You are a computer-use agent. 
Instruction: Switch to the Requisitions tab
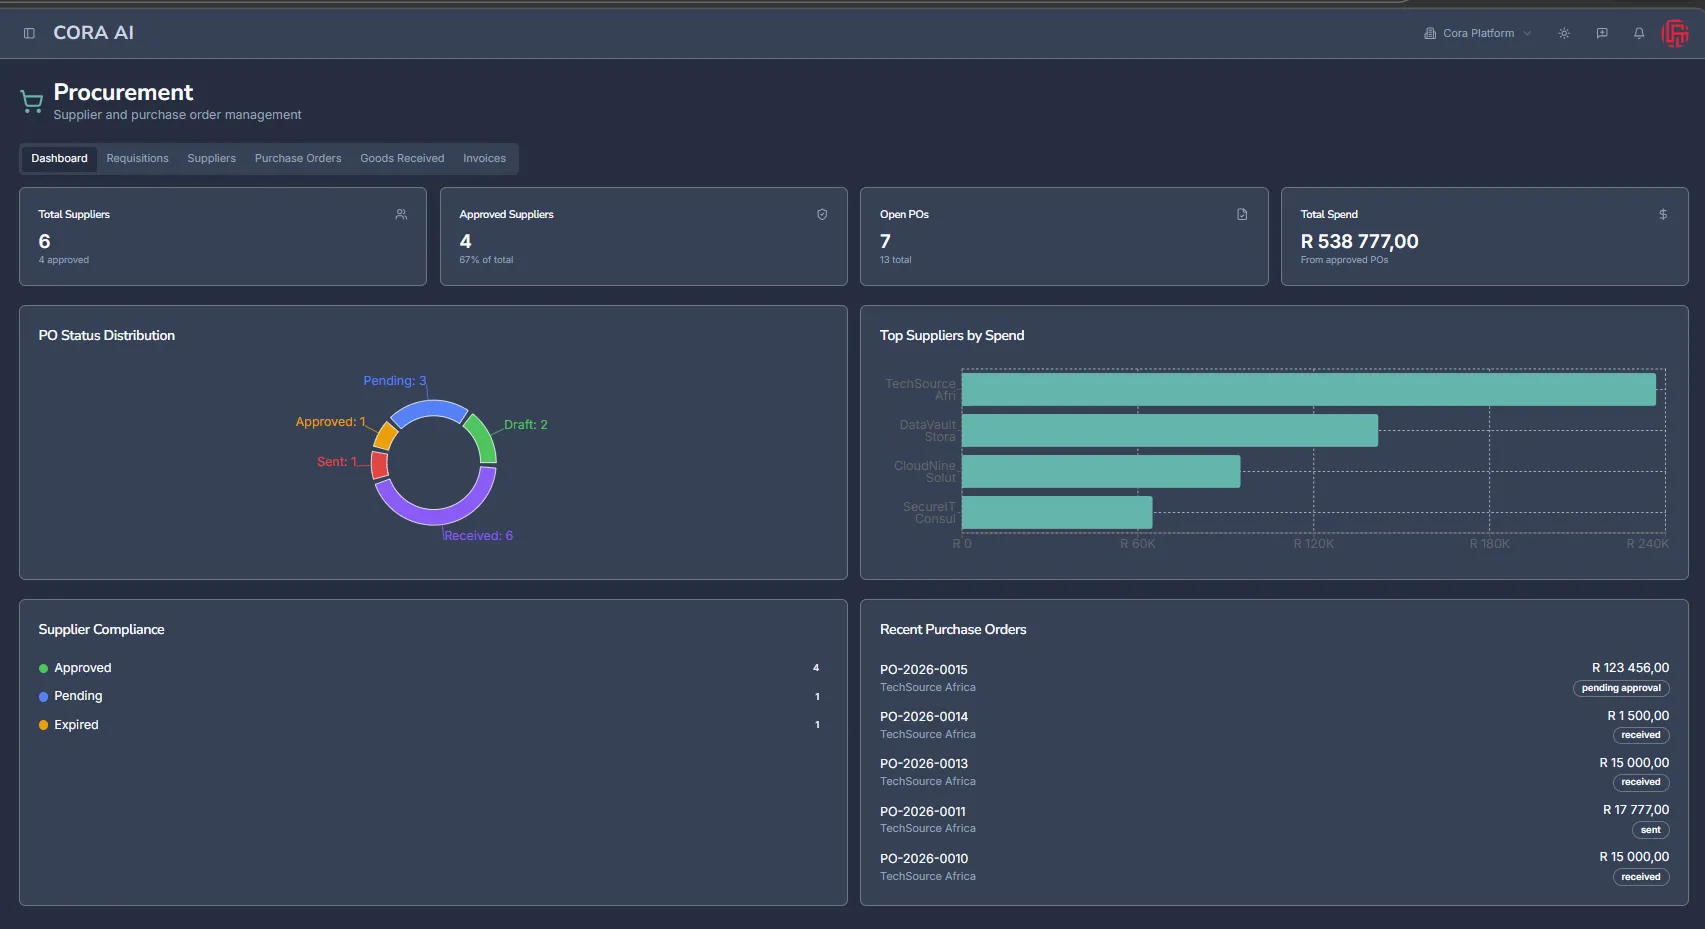[137, 158]
